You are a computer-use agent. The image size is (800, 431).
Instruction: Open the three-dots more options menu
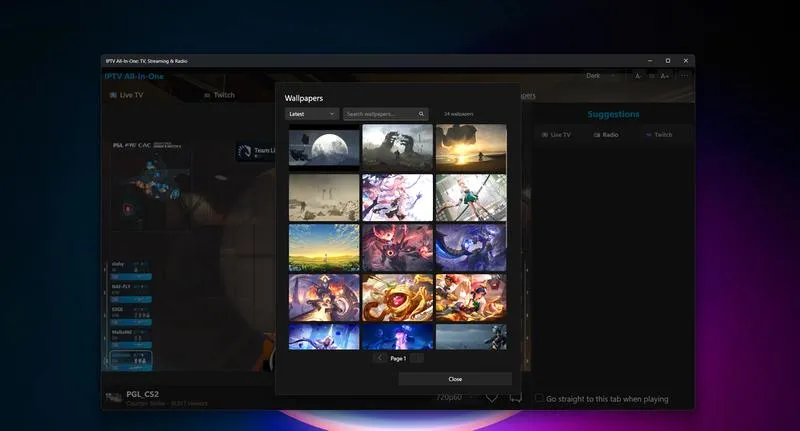[684, 76]
